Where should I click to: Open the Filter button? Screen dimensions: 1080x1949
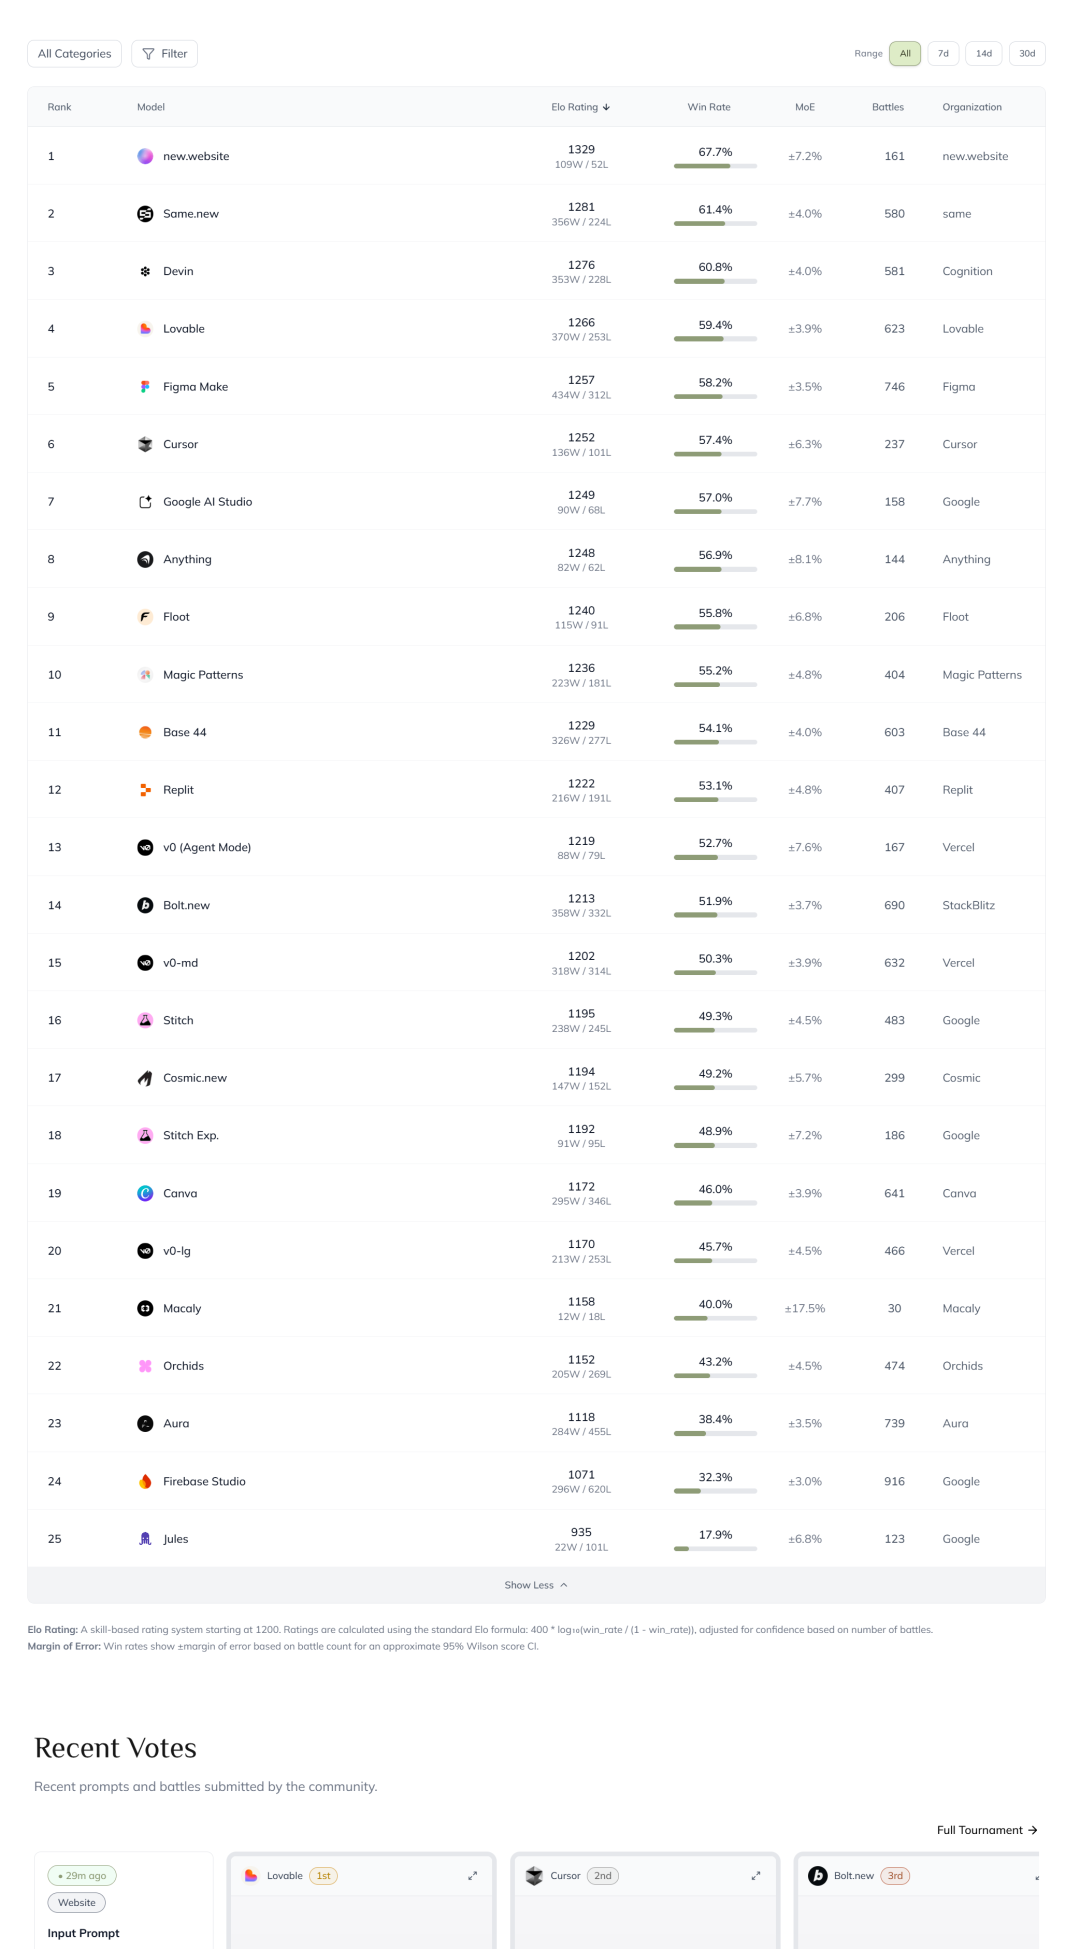coord(165,54)
